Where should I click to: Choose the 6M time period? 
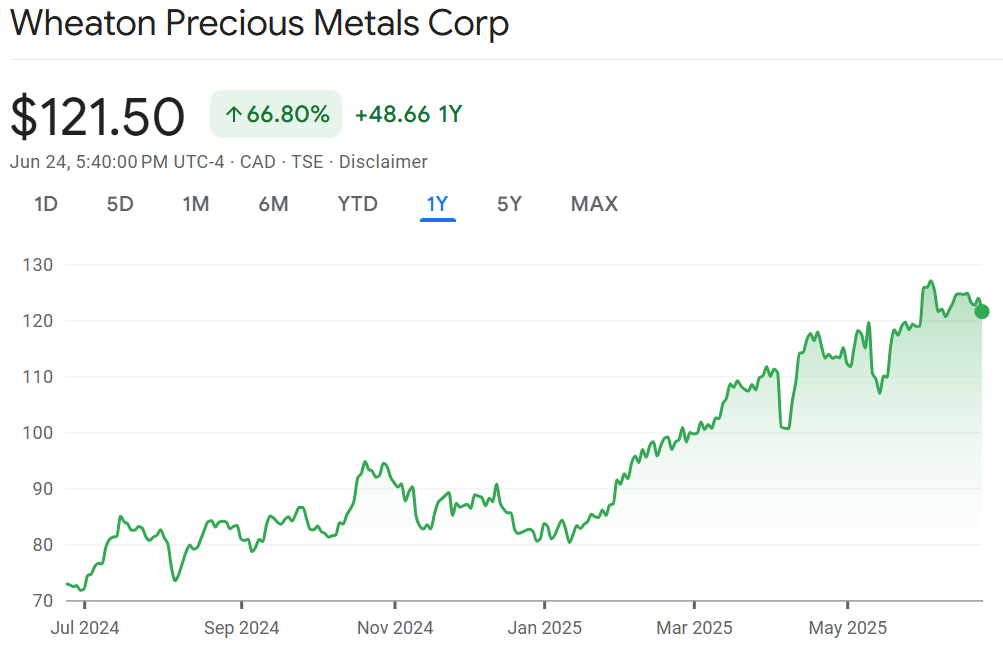[273, 204]
